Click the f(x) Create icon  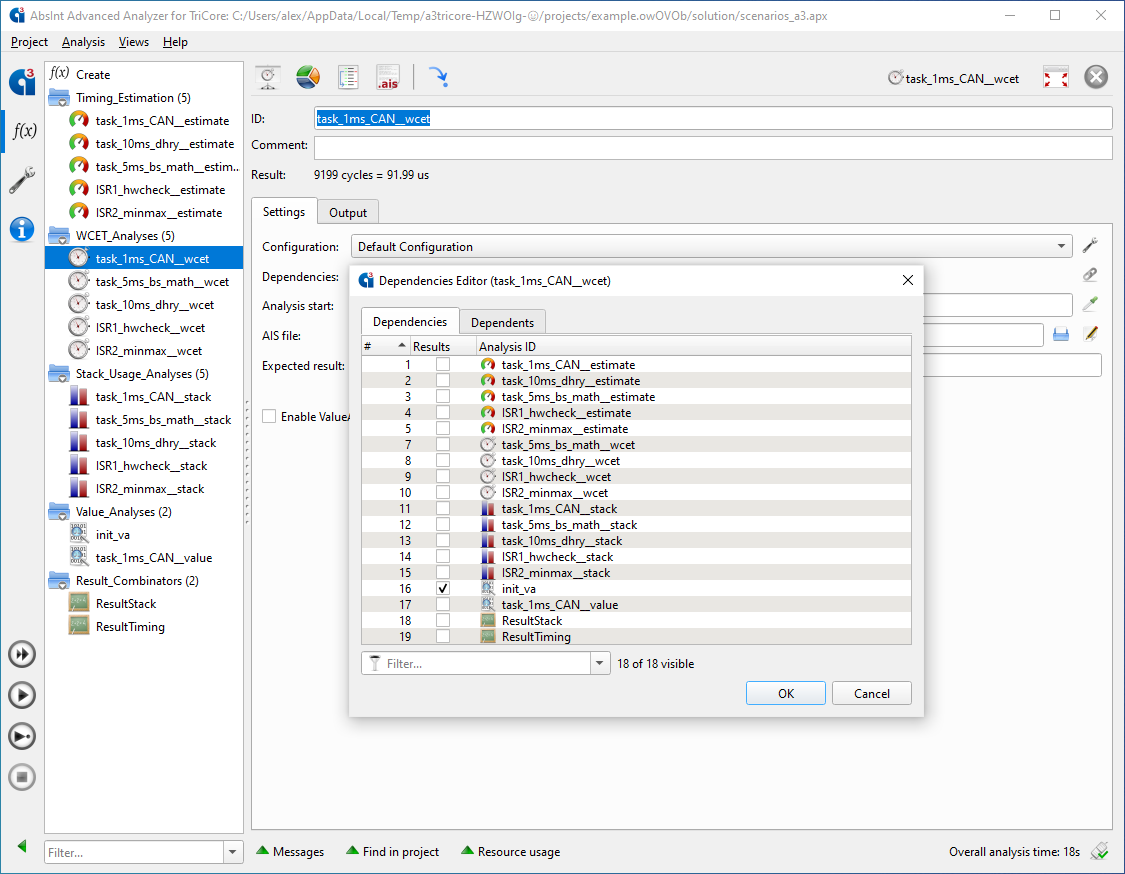tap(60, 73)
